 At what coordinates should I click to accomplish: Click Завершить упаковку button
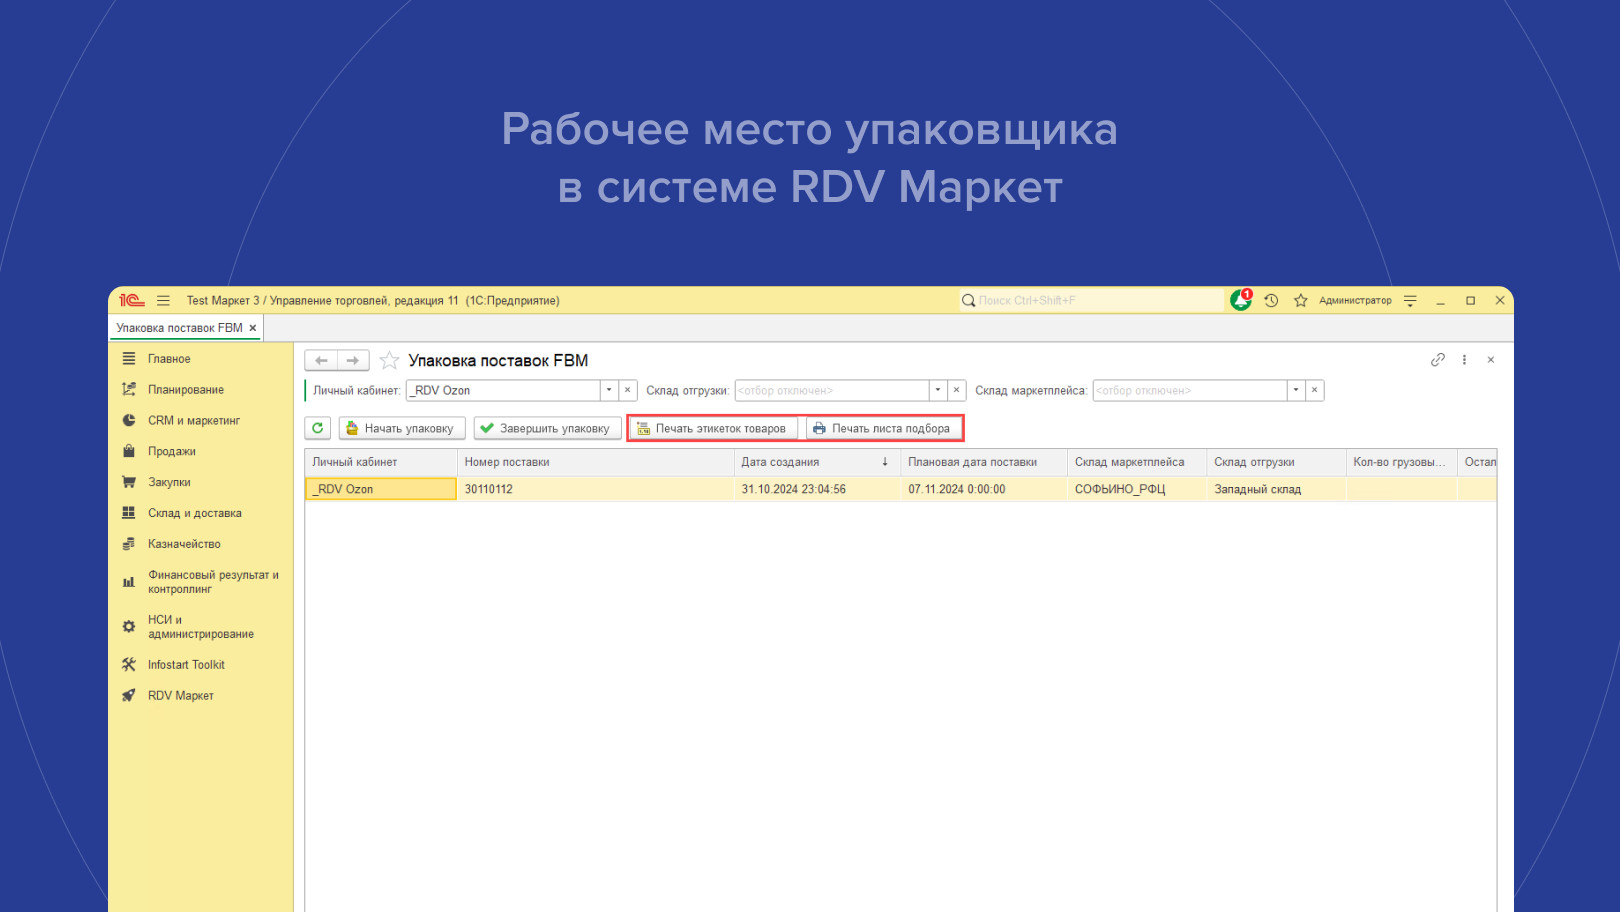[547, 428]
